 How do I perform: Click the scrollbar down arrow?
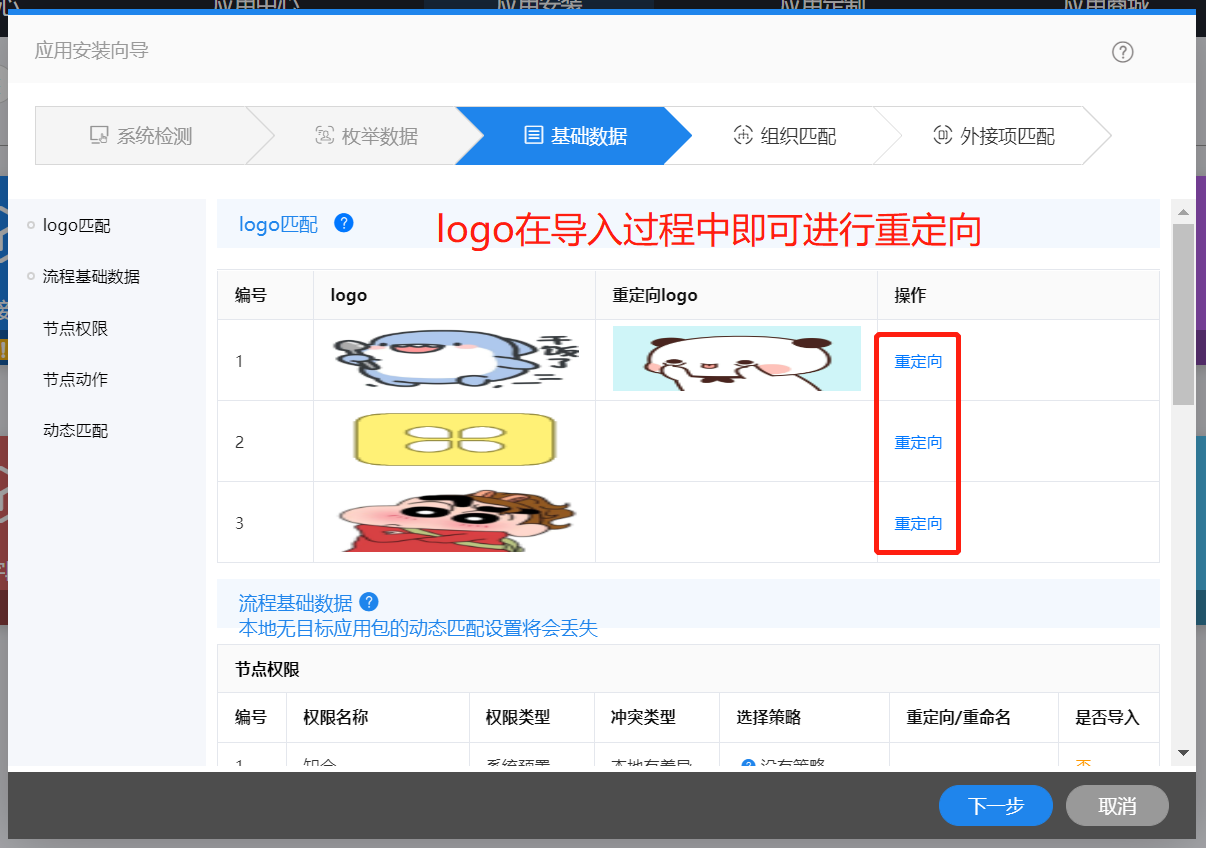coord(1183,752)
